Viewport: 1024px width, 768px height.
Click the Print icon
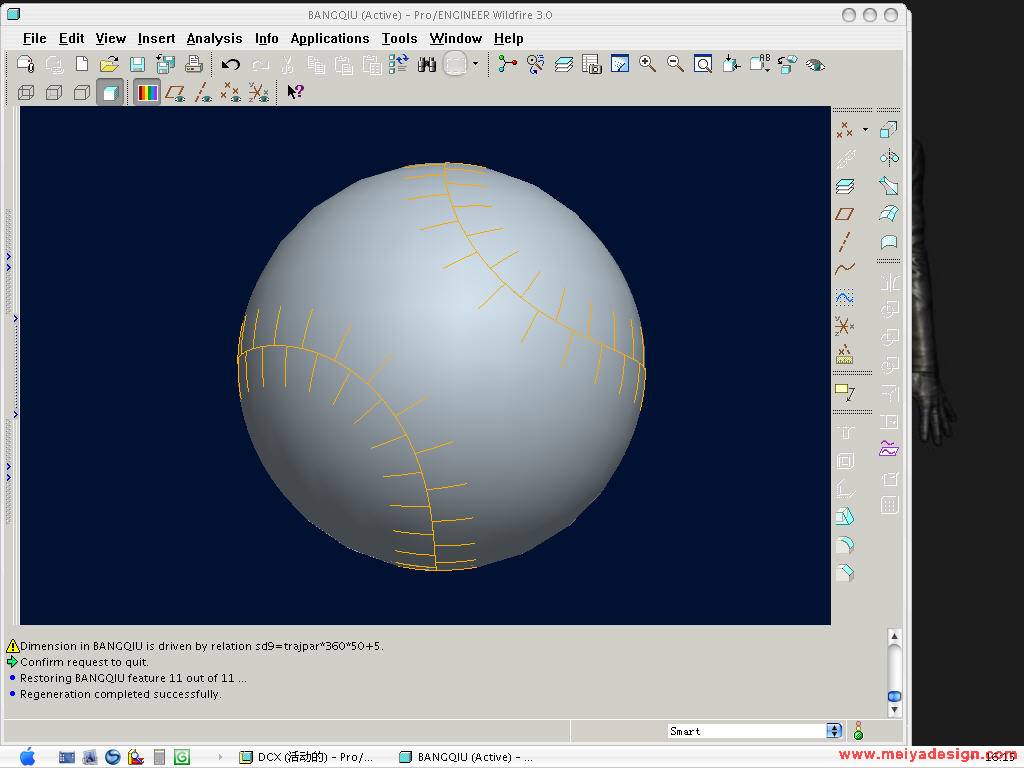click(194, 65)
